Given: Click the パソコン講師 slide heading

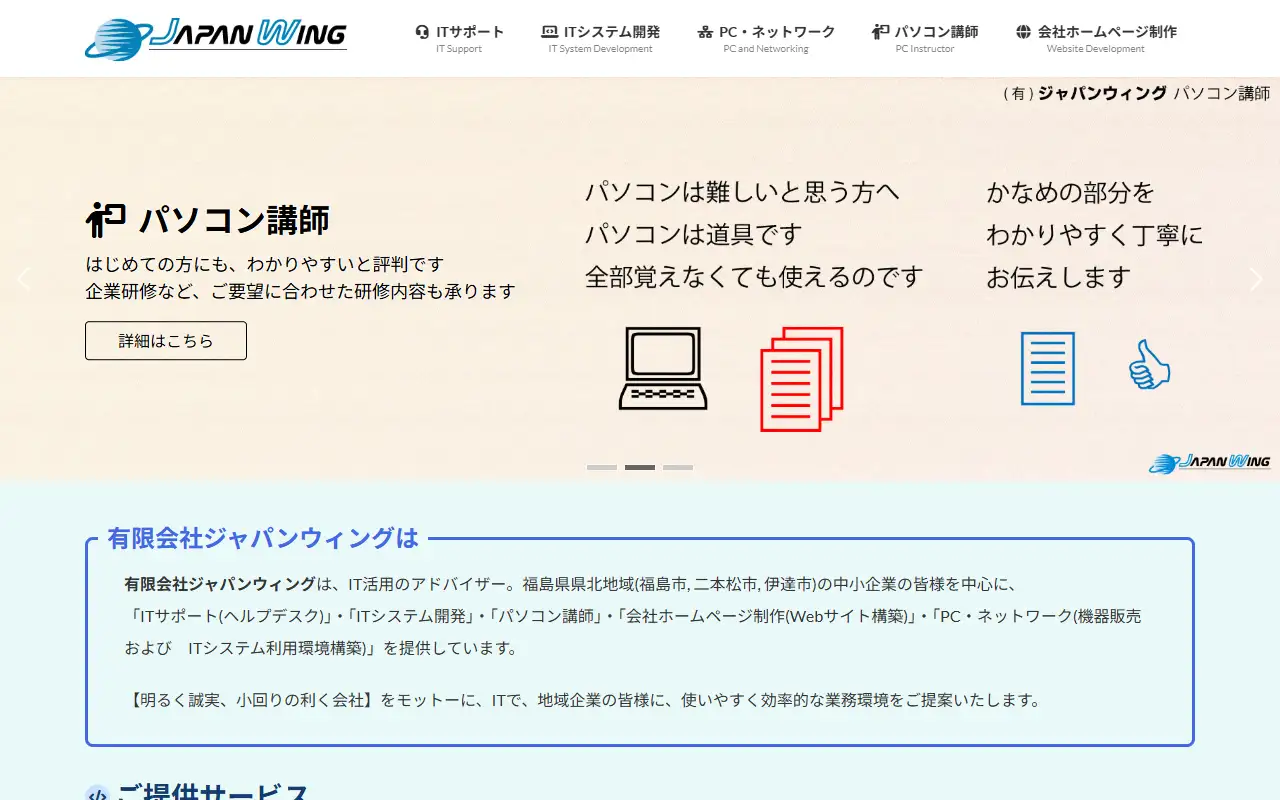Looking at the screenshot, I should 234,220.
